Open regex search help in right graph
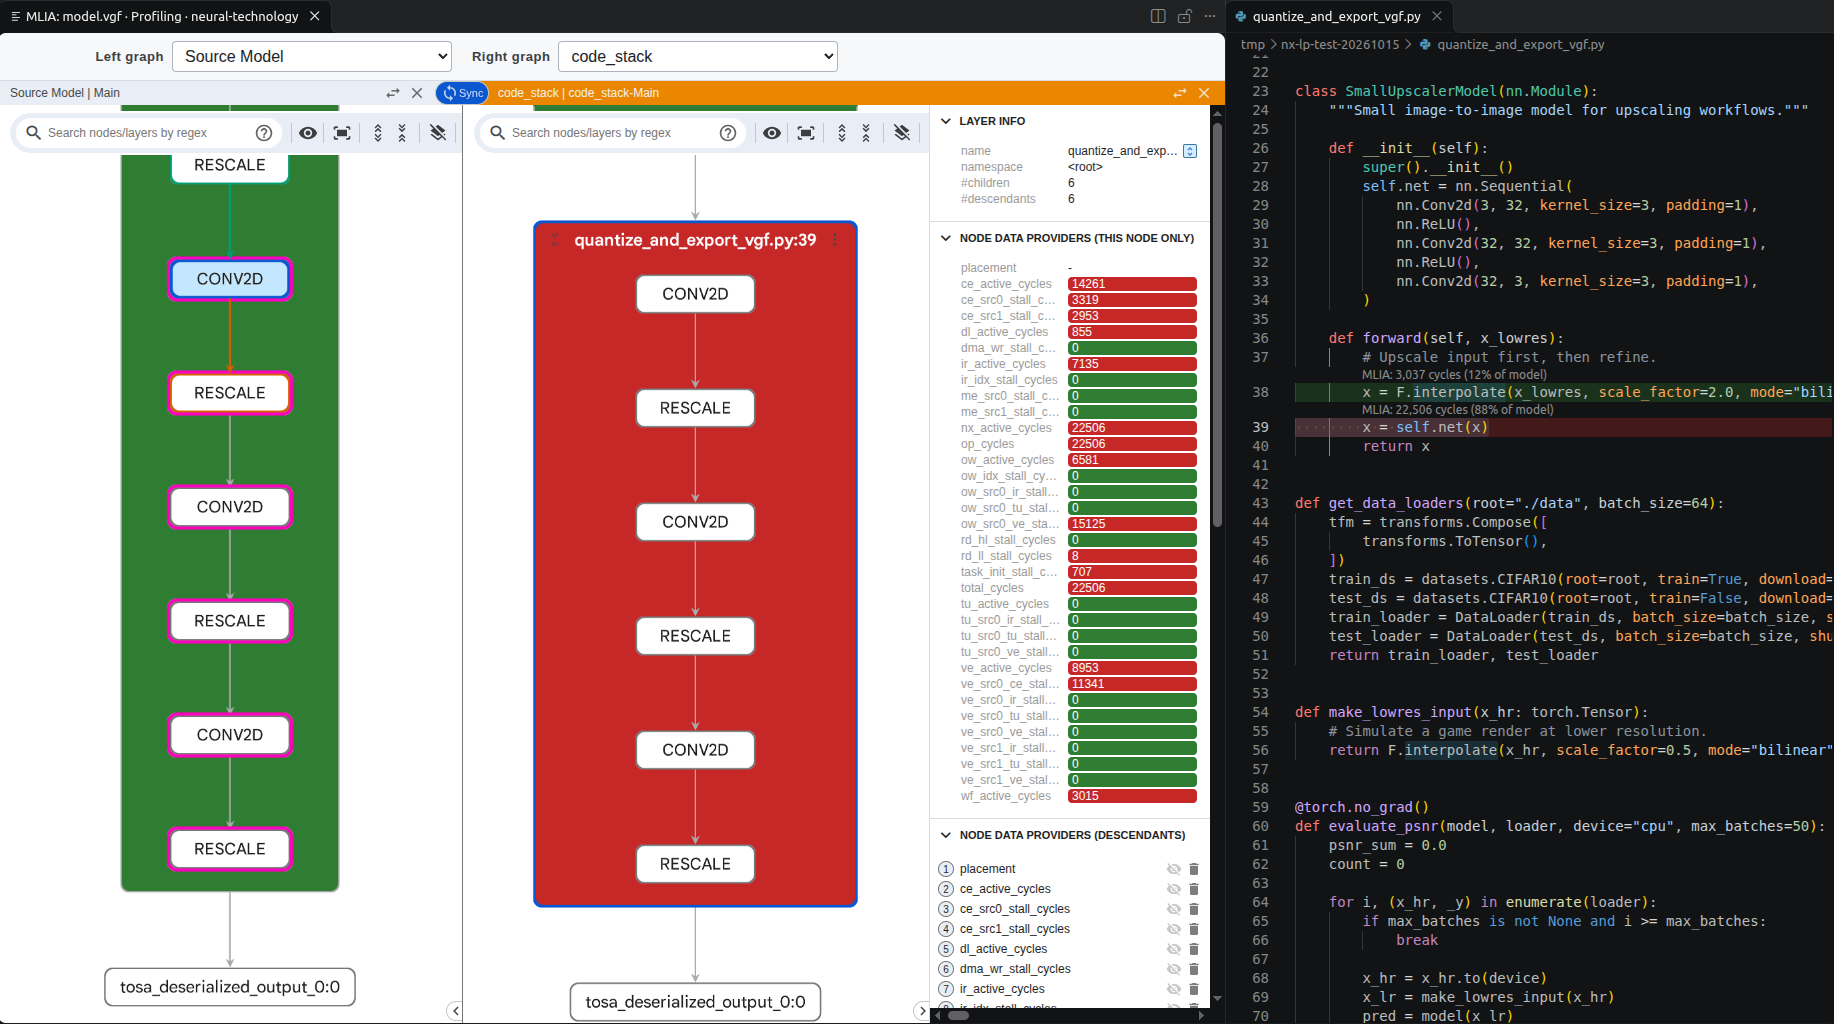This screenshot has height=1024, width=1834. tap(728, 133)
